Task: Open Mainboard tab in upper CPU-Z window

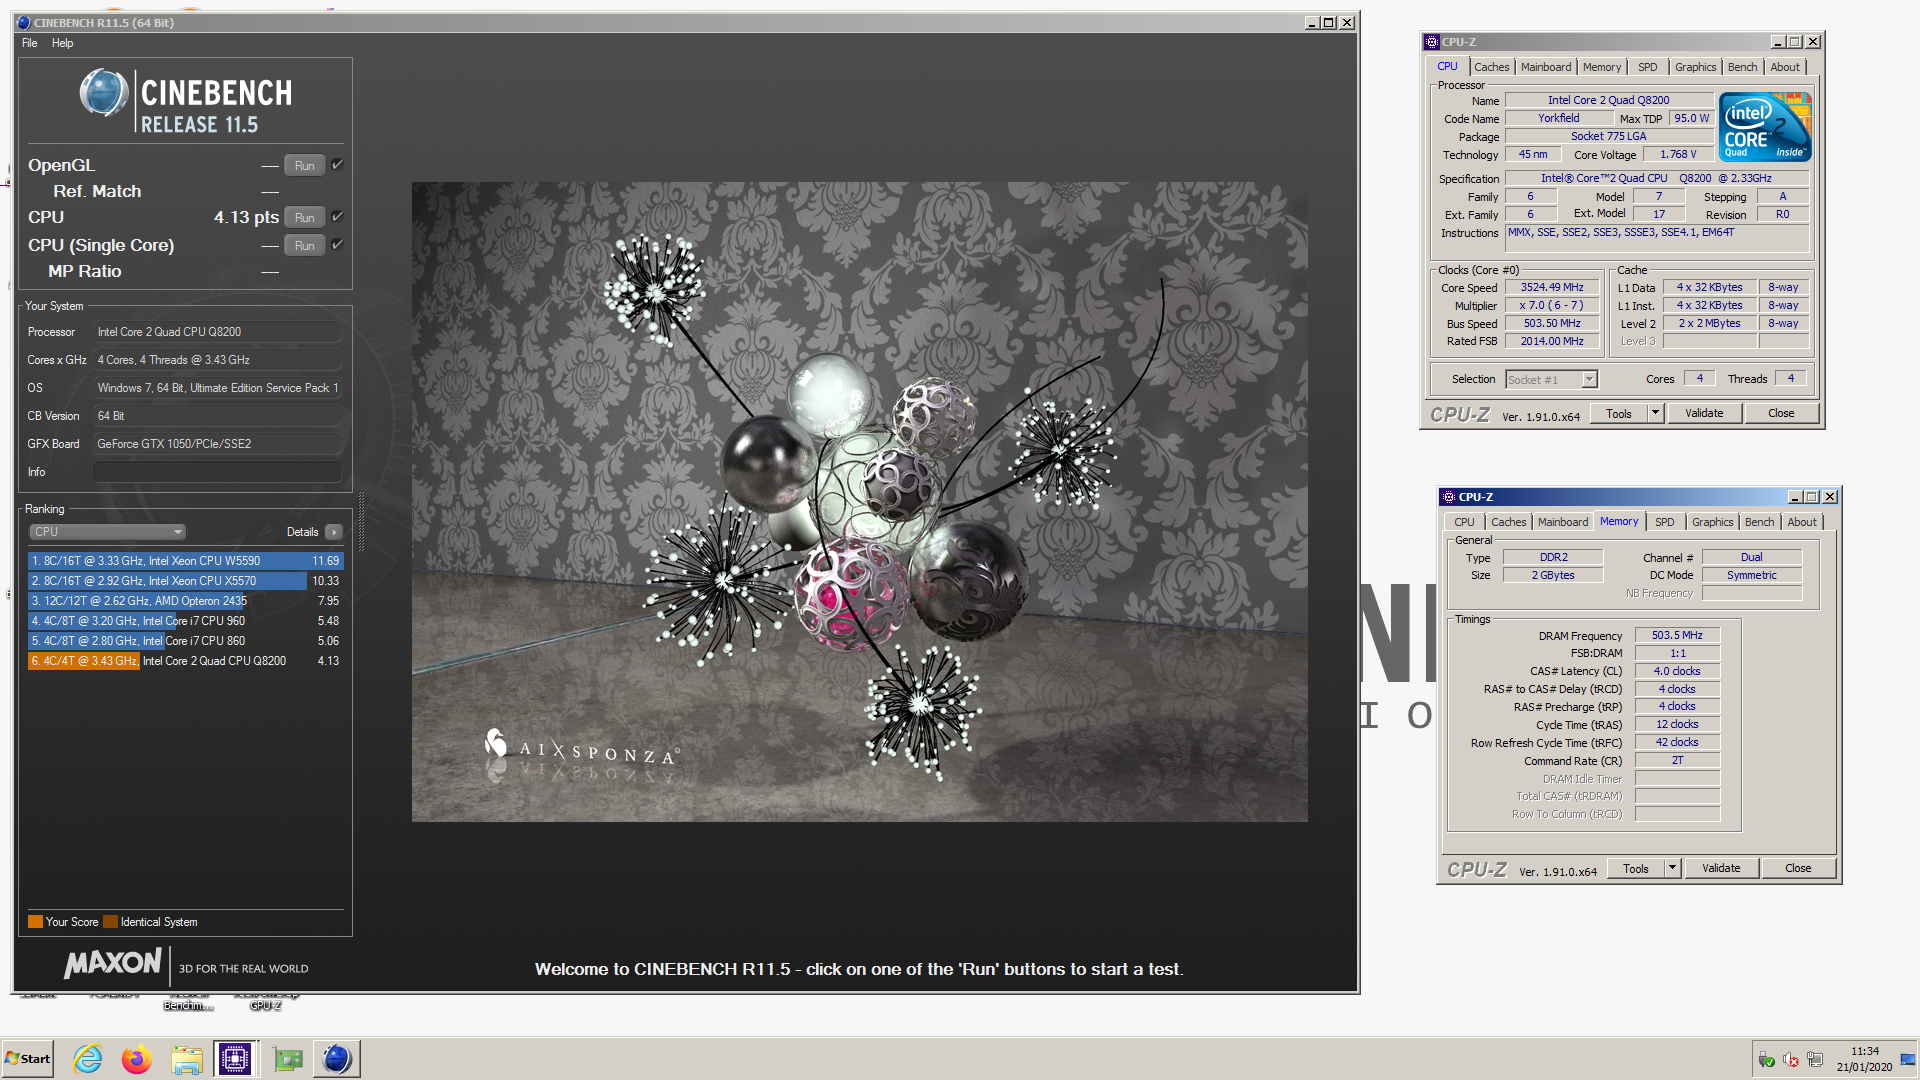Action: point(1545,67)
